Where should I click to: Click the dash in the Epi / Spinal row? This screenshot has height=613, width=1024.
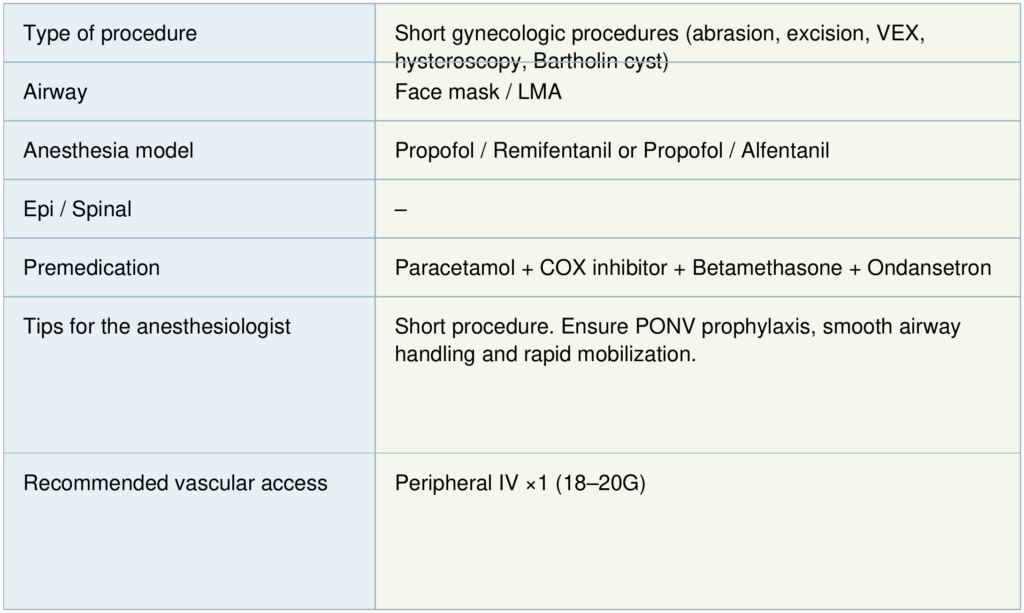tap(401, 210)
